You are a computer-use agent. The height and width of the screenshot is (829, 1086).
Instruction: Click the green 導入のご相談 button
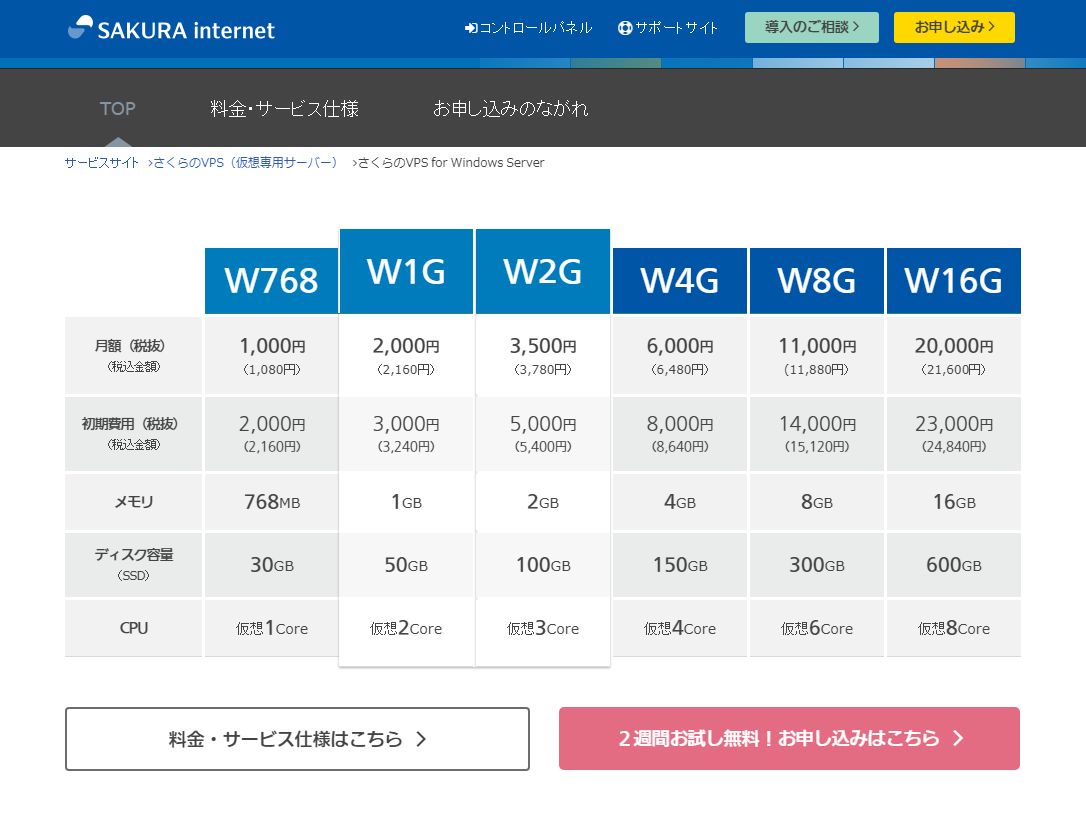(810, 27)
